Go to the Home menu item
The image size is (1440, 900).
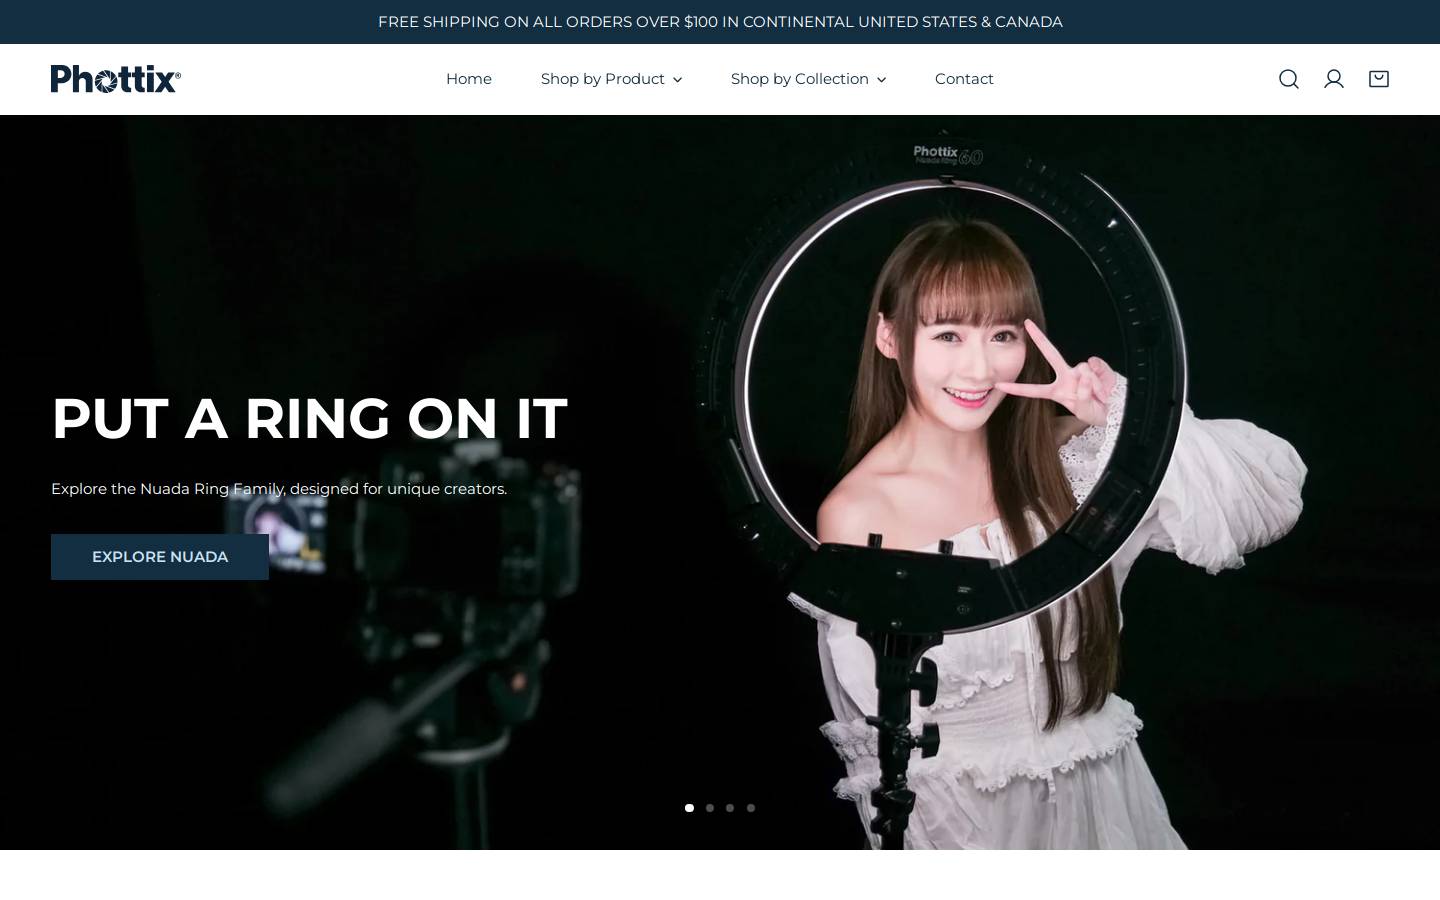point(469,79)
